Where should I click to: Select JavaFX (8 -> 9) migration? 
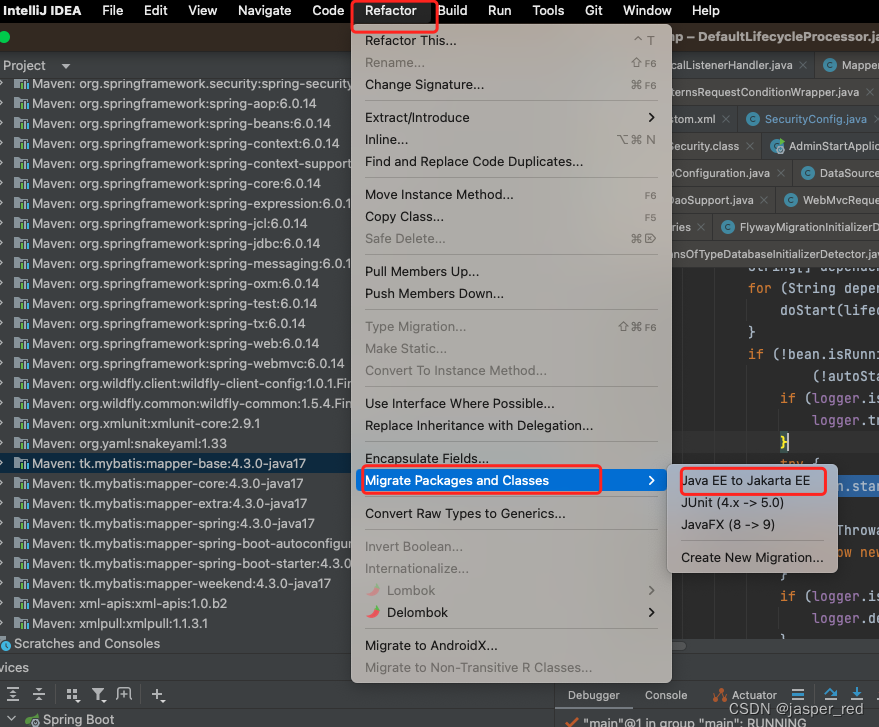pos(752,525)
